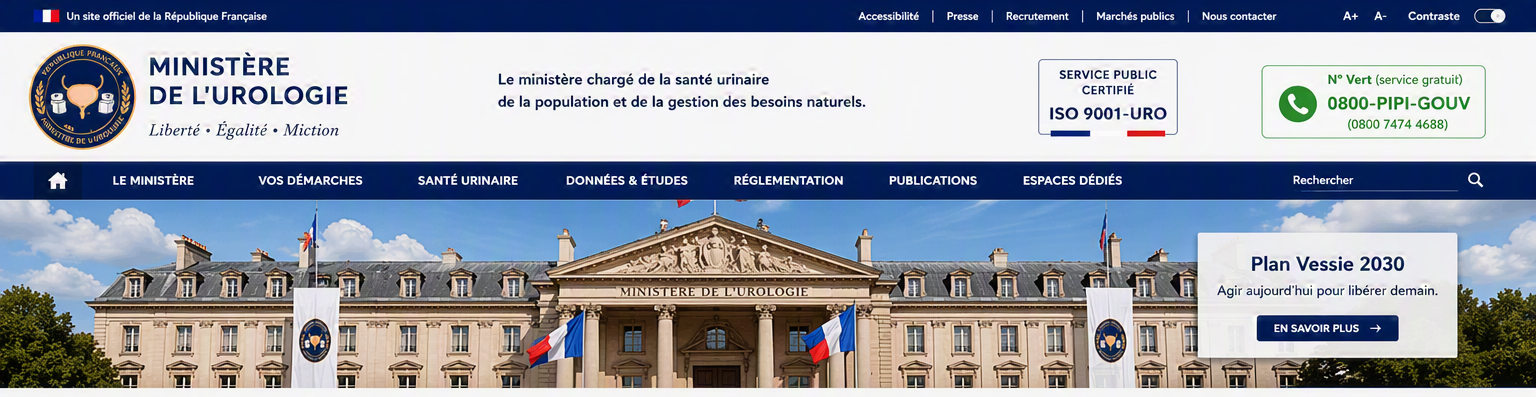Open the Presse link

click(962, 16)
